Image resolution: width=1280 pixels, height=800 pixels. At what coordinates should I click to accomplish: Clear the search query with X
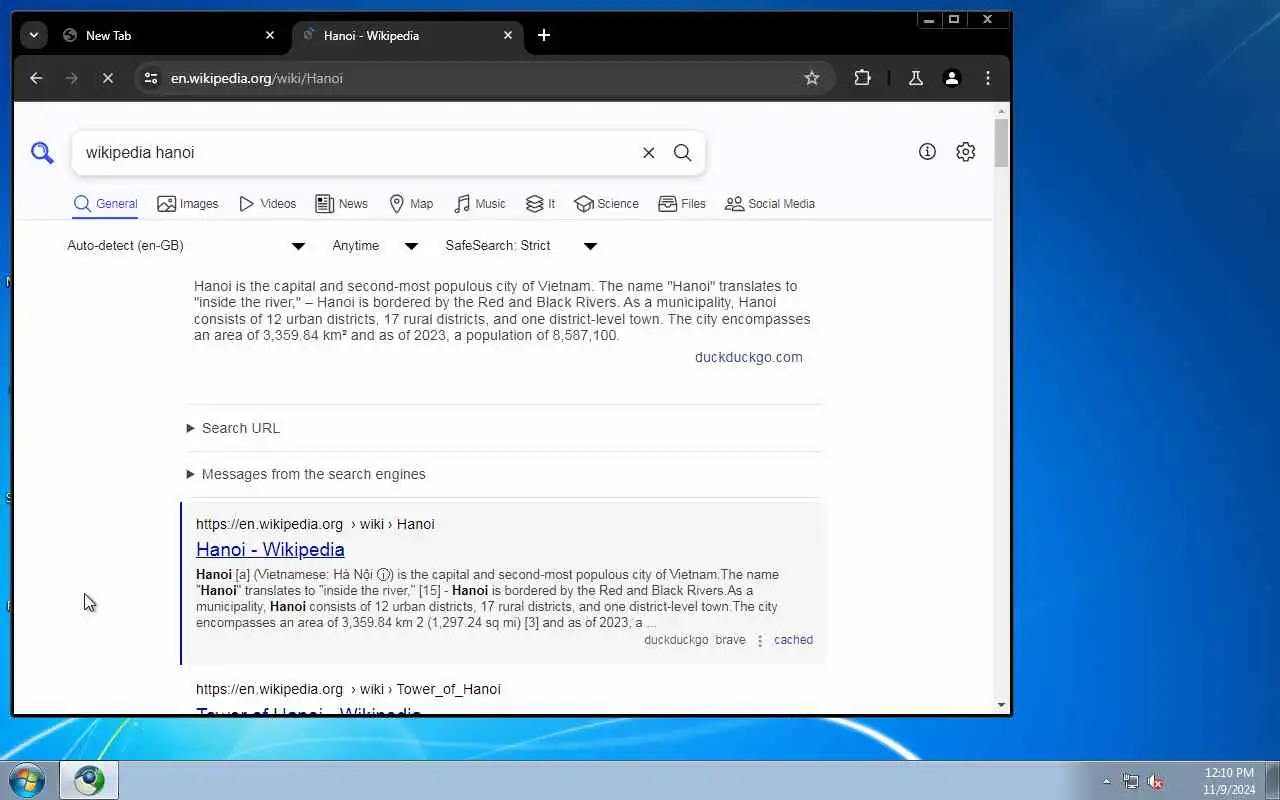click(x=648, y=153)
